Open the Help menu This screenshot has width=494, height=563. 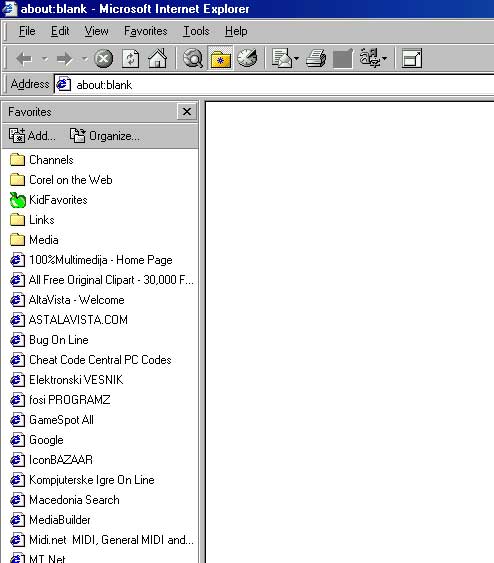pyautogui.click(x=236, y=31)
